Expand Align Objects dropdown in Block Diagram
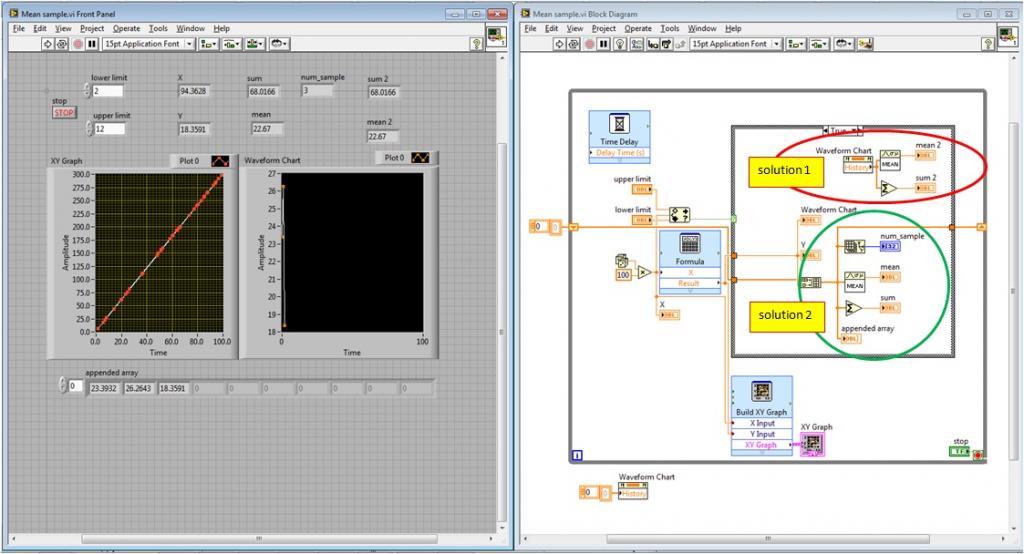 [x=796, y=44]
